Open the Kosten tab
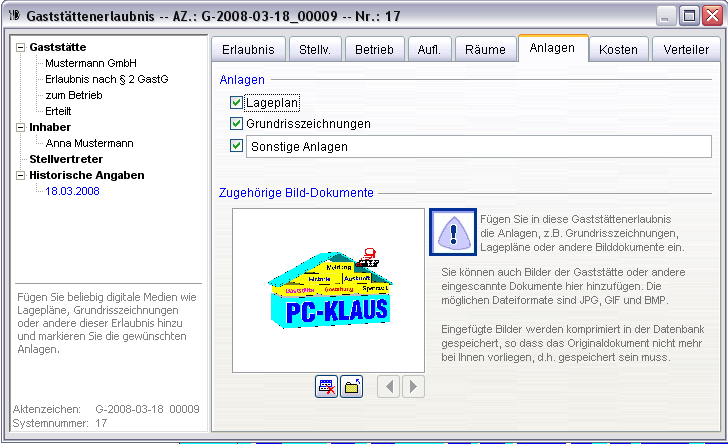The height and width of the screenshot is (444, 728). tap(618, 49)
